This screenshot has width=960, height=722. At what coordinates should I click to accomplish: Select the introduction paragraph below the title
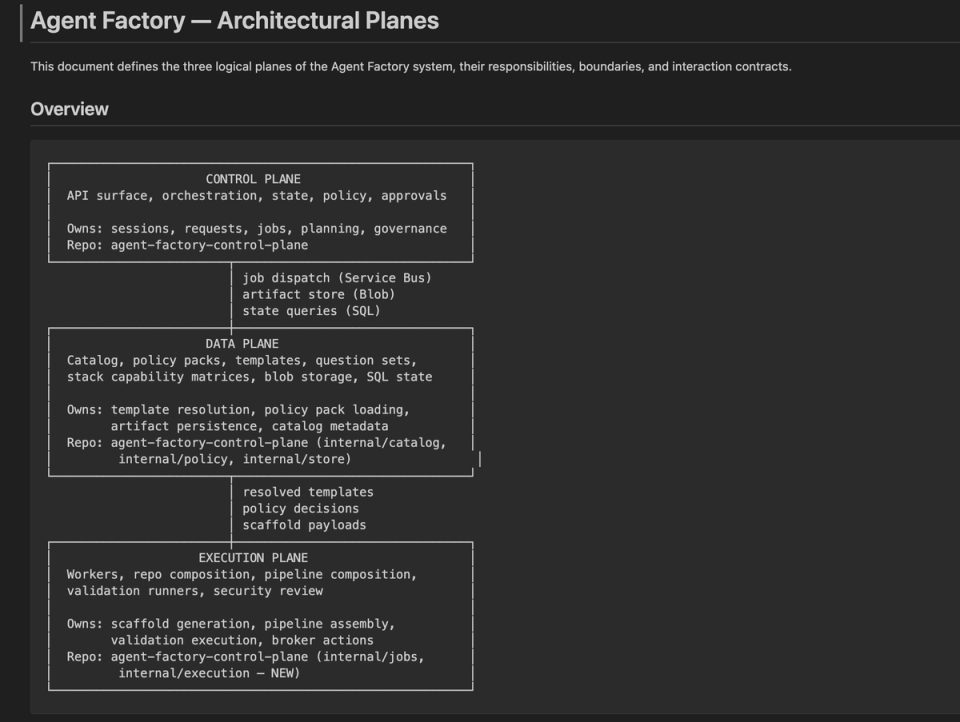pos(411,66)
